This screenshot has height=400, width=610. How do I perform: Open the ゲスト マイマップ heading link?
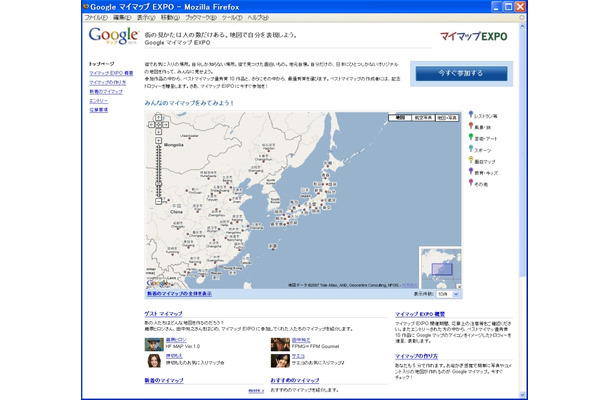point(163,314)
